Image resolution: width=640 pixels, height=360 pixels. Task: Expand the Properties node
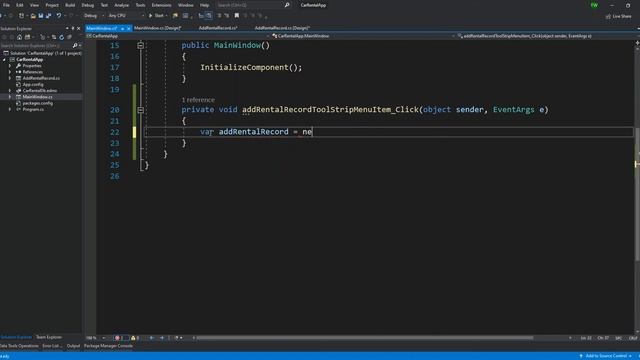[10, 66]
